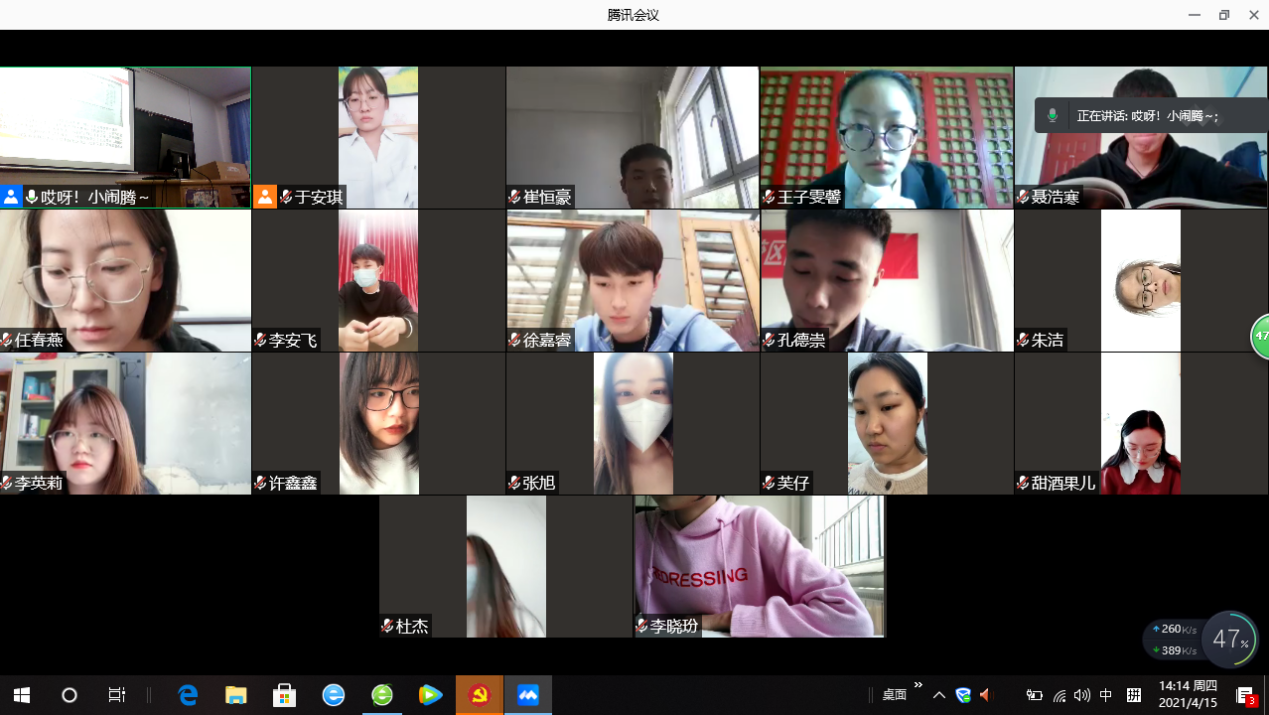Viewport: 1269px width, 715px height.
Task: Open Tencent Meeting from the taskbar
Action: (528, 695)
